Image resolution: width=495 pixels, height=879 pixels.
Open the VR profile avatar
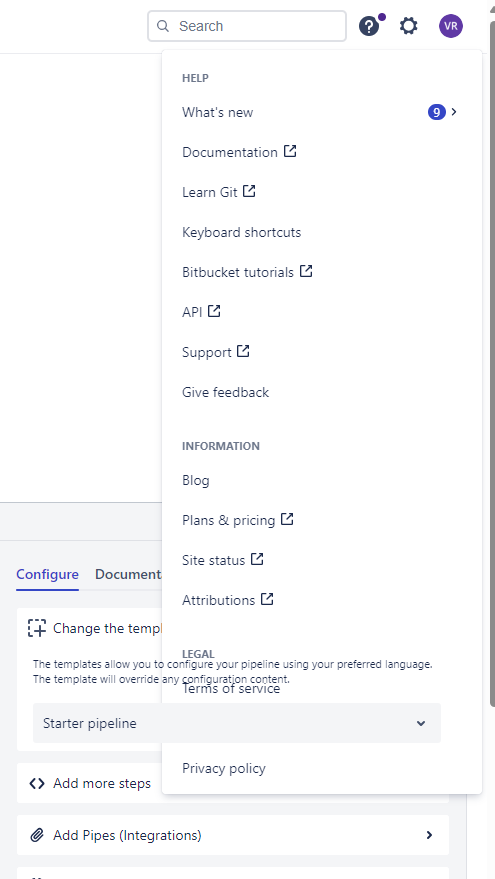451,26
